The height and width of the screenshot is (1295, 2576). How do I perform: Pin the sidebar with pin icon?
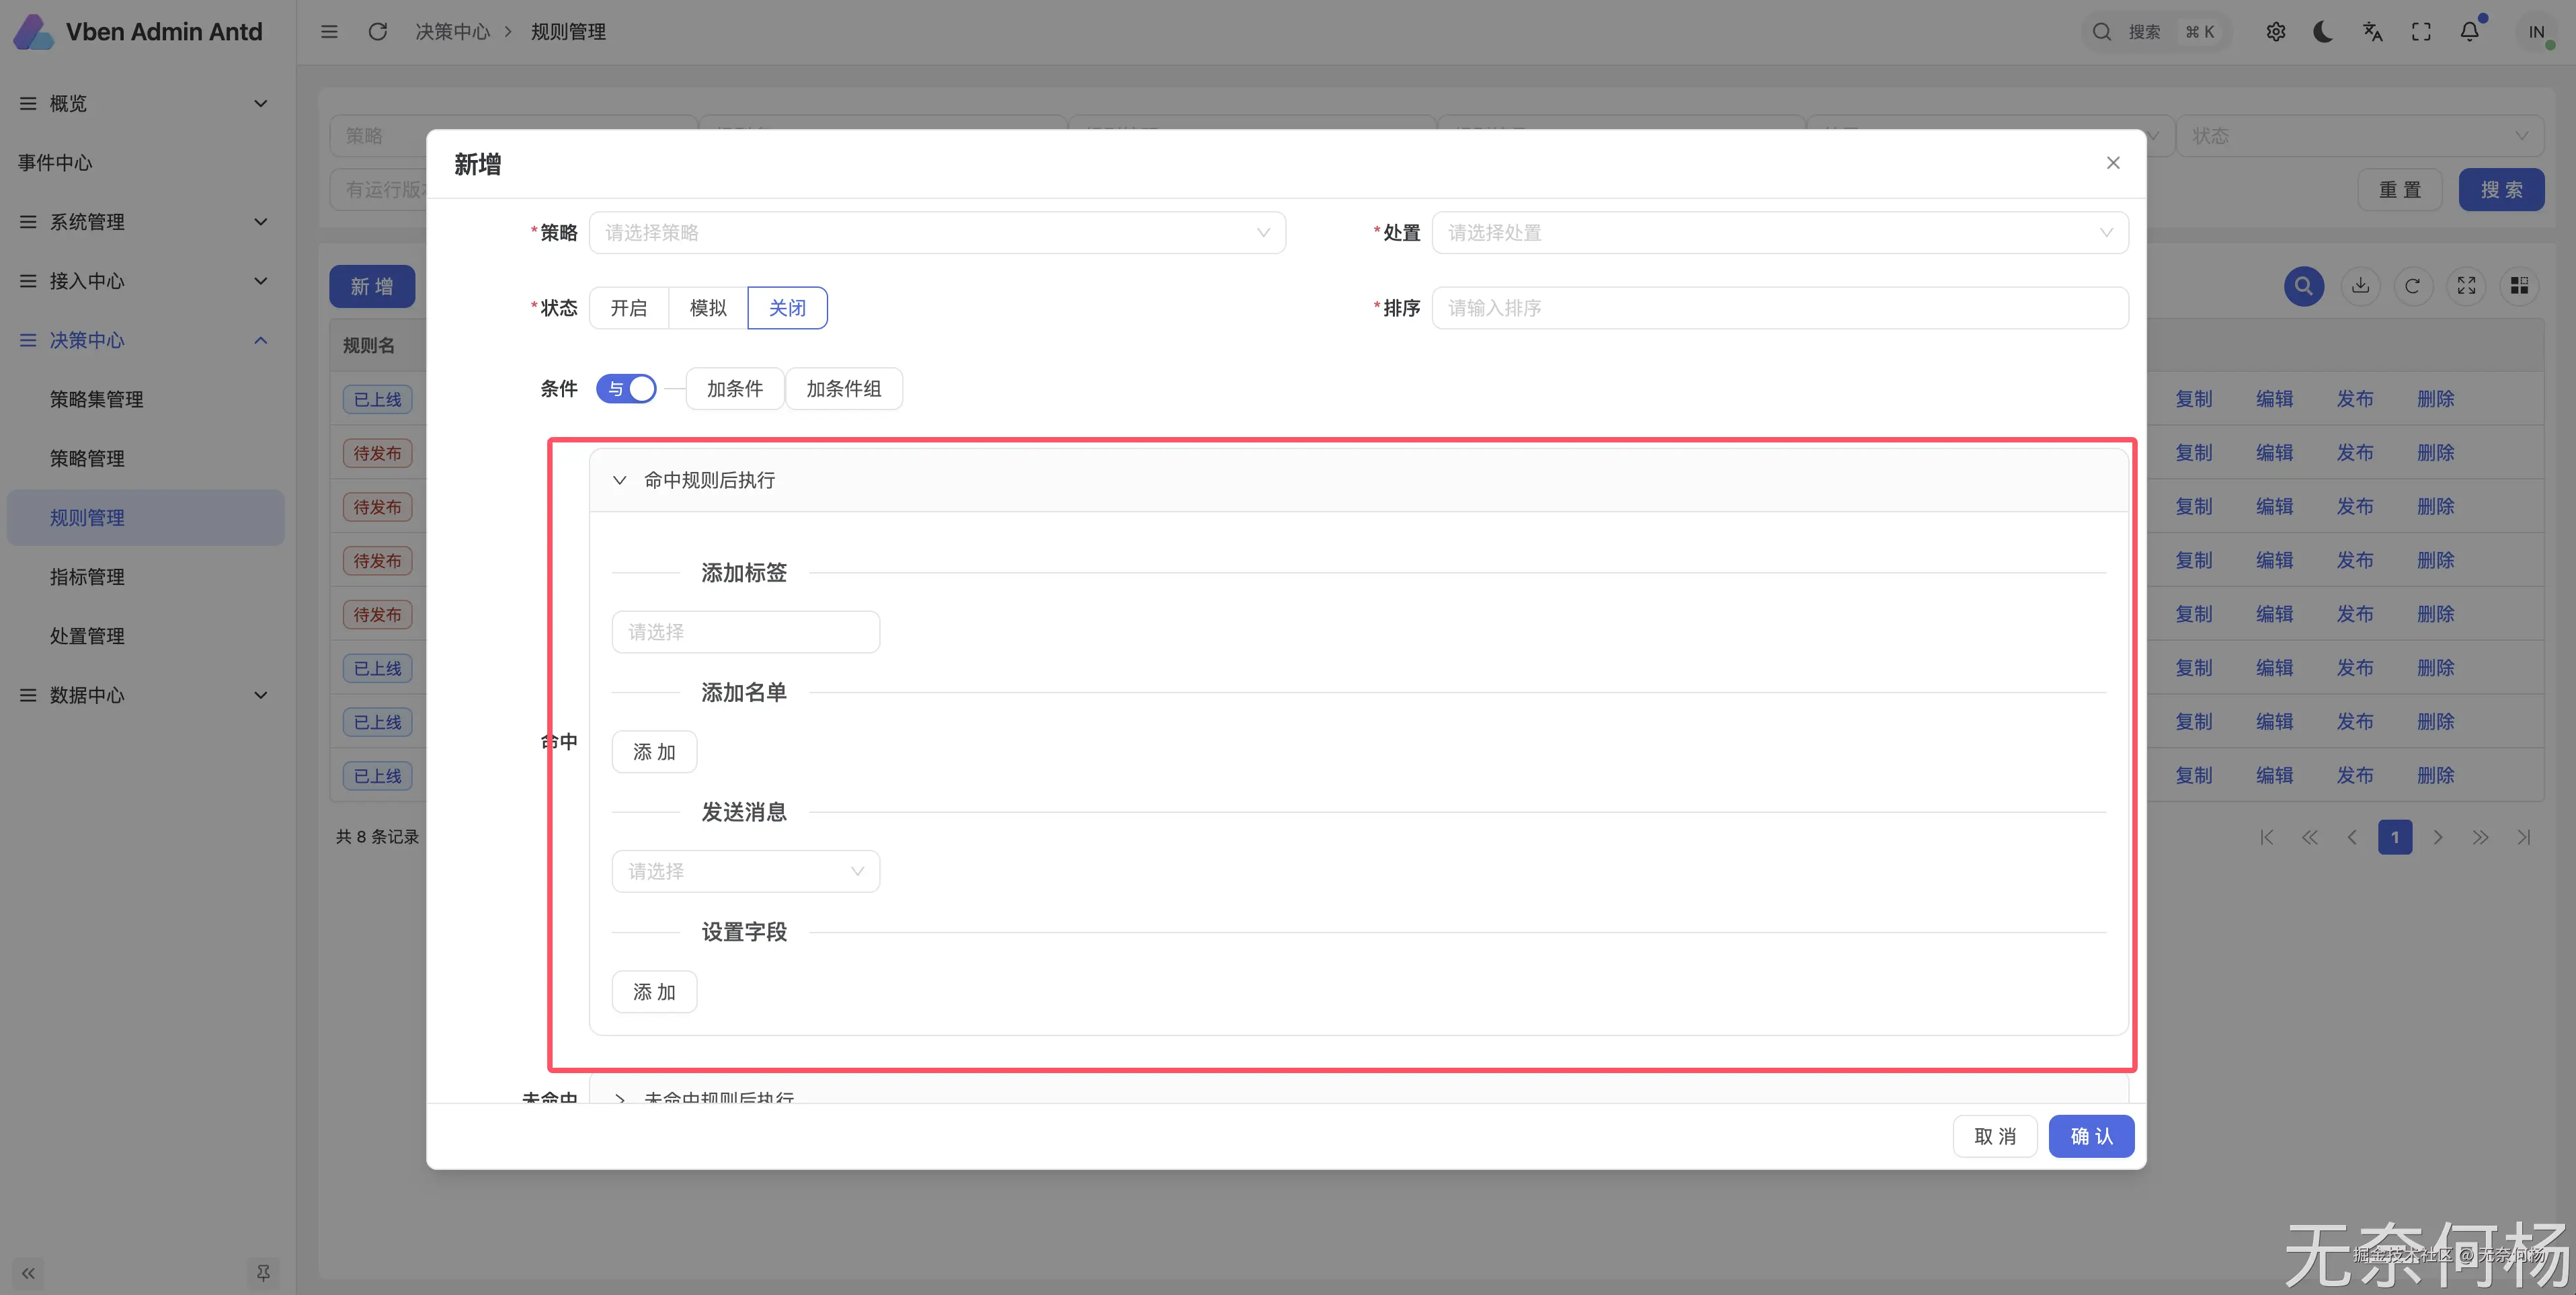click(263, 1272)
